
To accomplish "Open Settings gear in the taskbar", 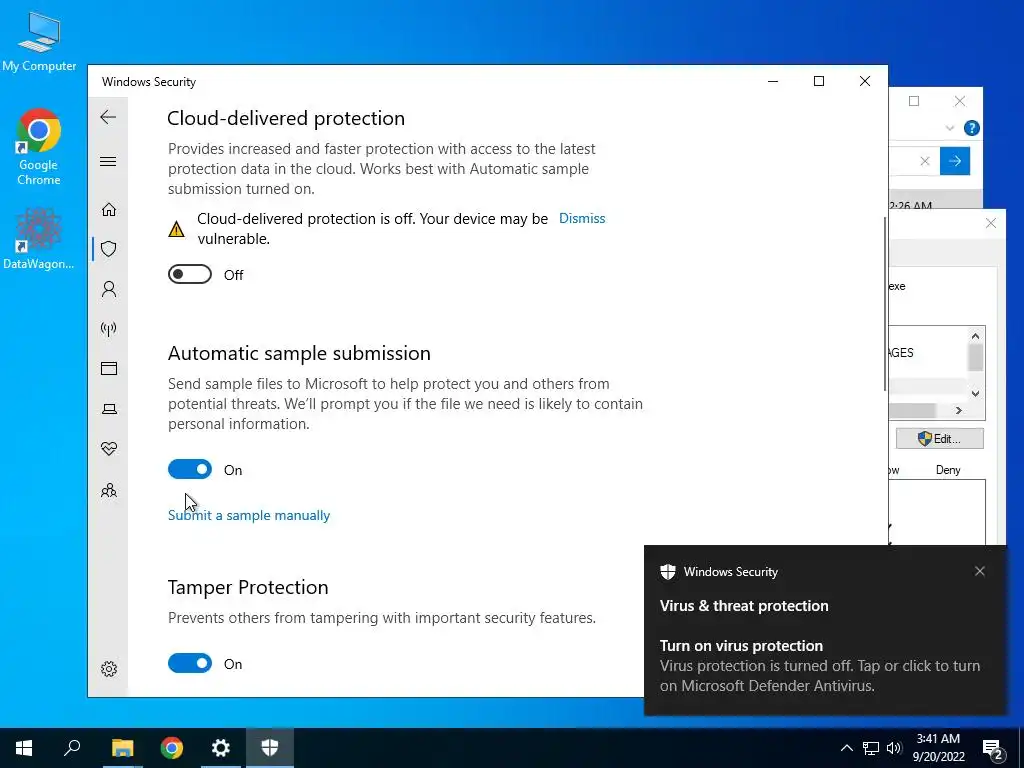I will point(221,748).
